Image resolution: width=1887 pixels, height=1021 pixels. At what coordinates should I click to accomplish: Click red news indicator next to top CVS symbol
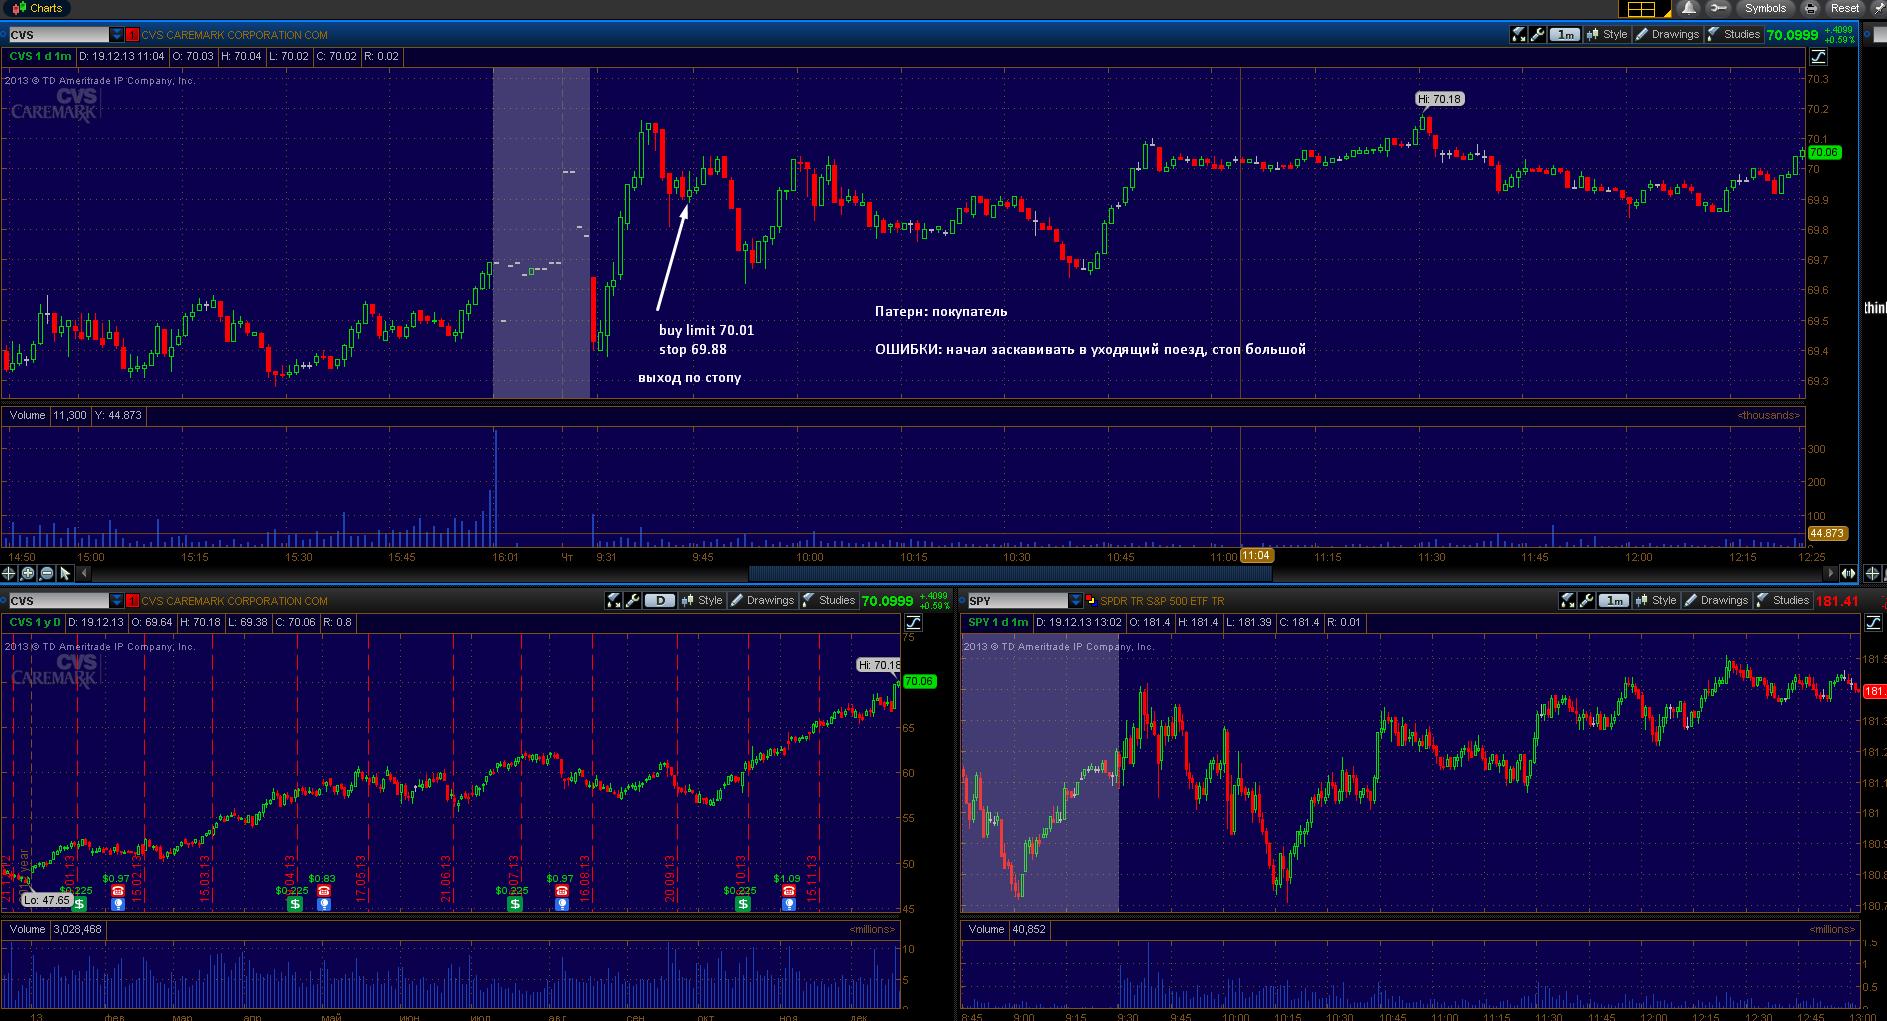pos(132,35)
